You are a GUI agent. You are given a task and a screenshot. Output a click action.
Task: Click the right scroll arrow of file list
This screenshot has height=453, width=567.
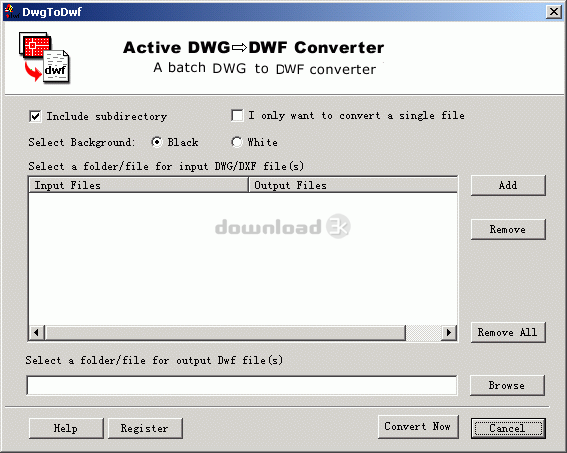click(449, 332)
